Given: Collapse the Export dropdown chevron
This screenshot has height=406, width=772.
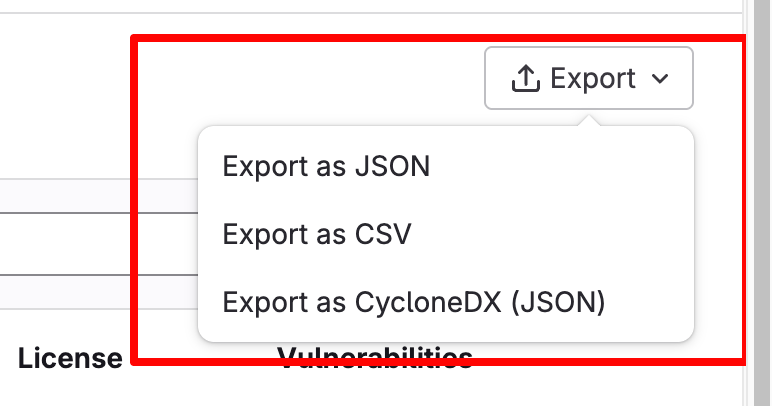Looking at the screenshot, I should point(659,79).
